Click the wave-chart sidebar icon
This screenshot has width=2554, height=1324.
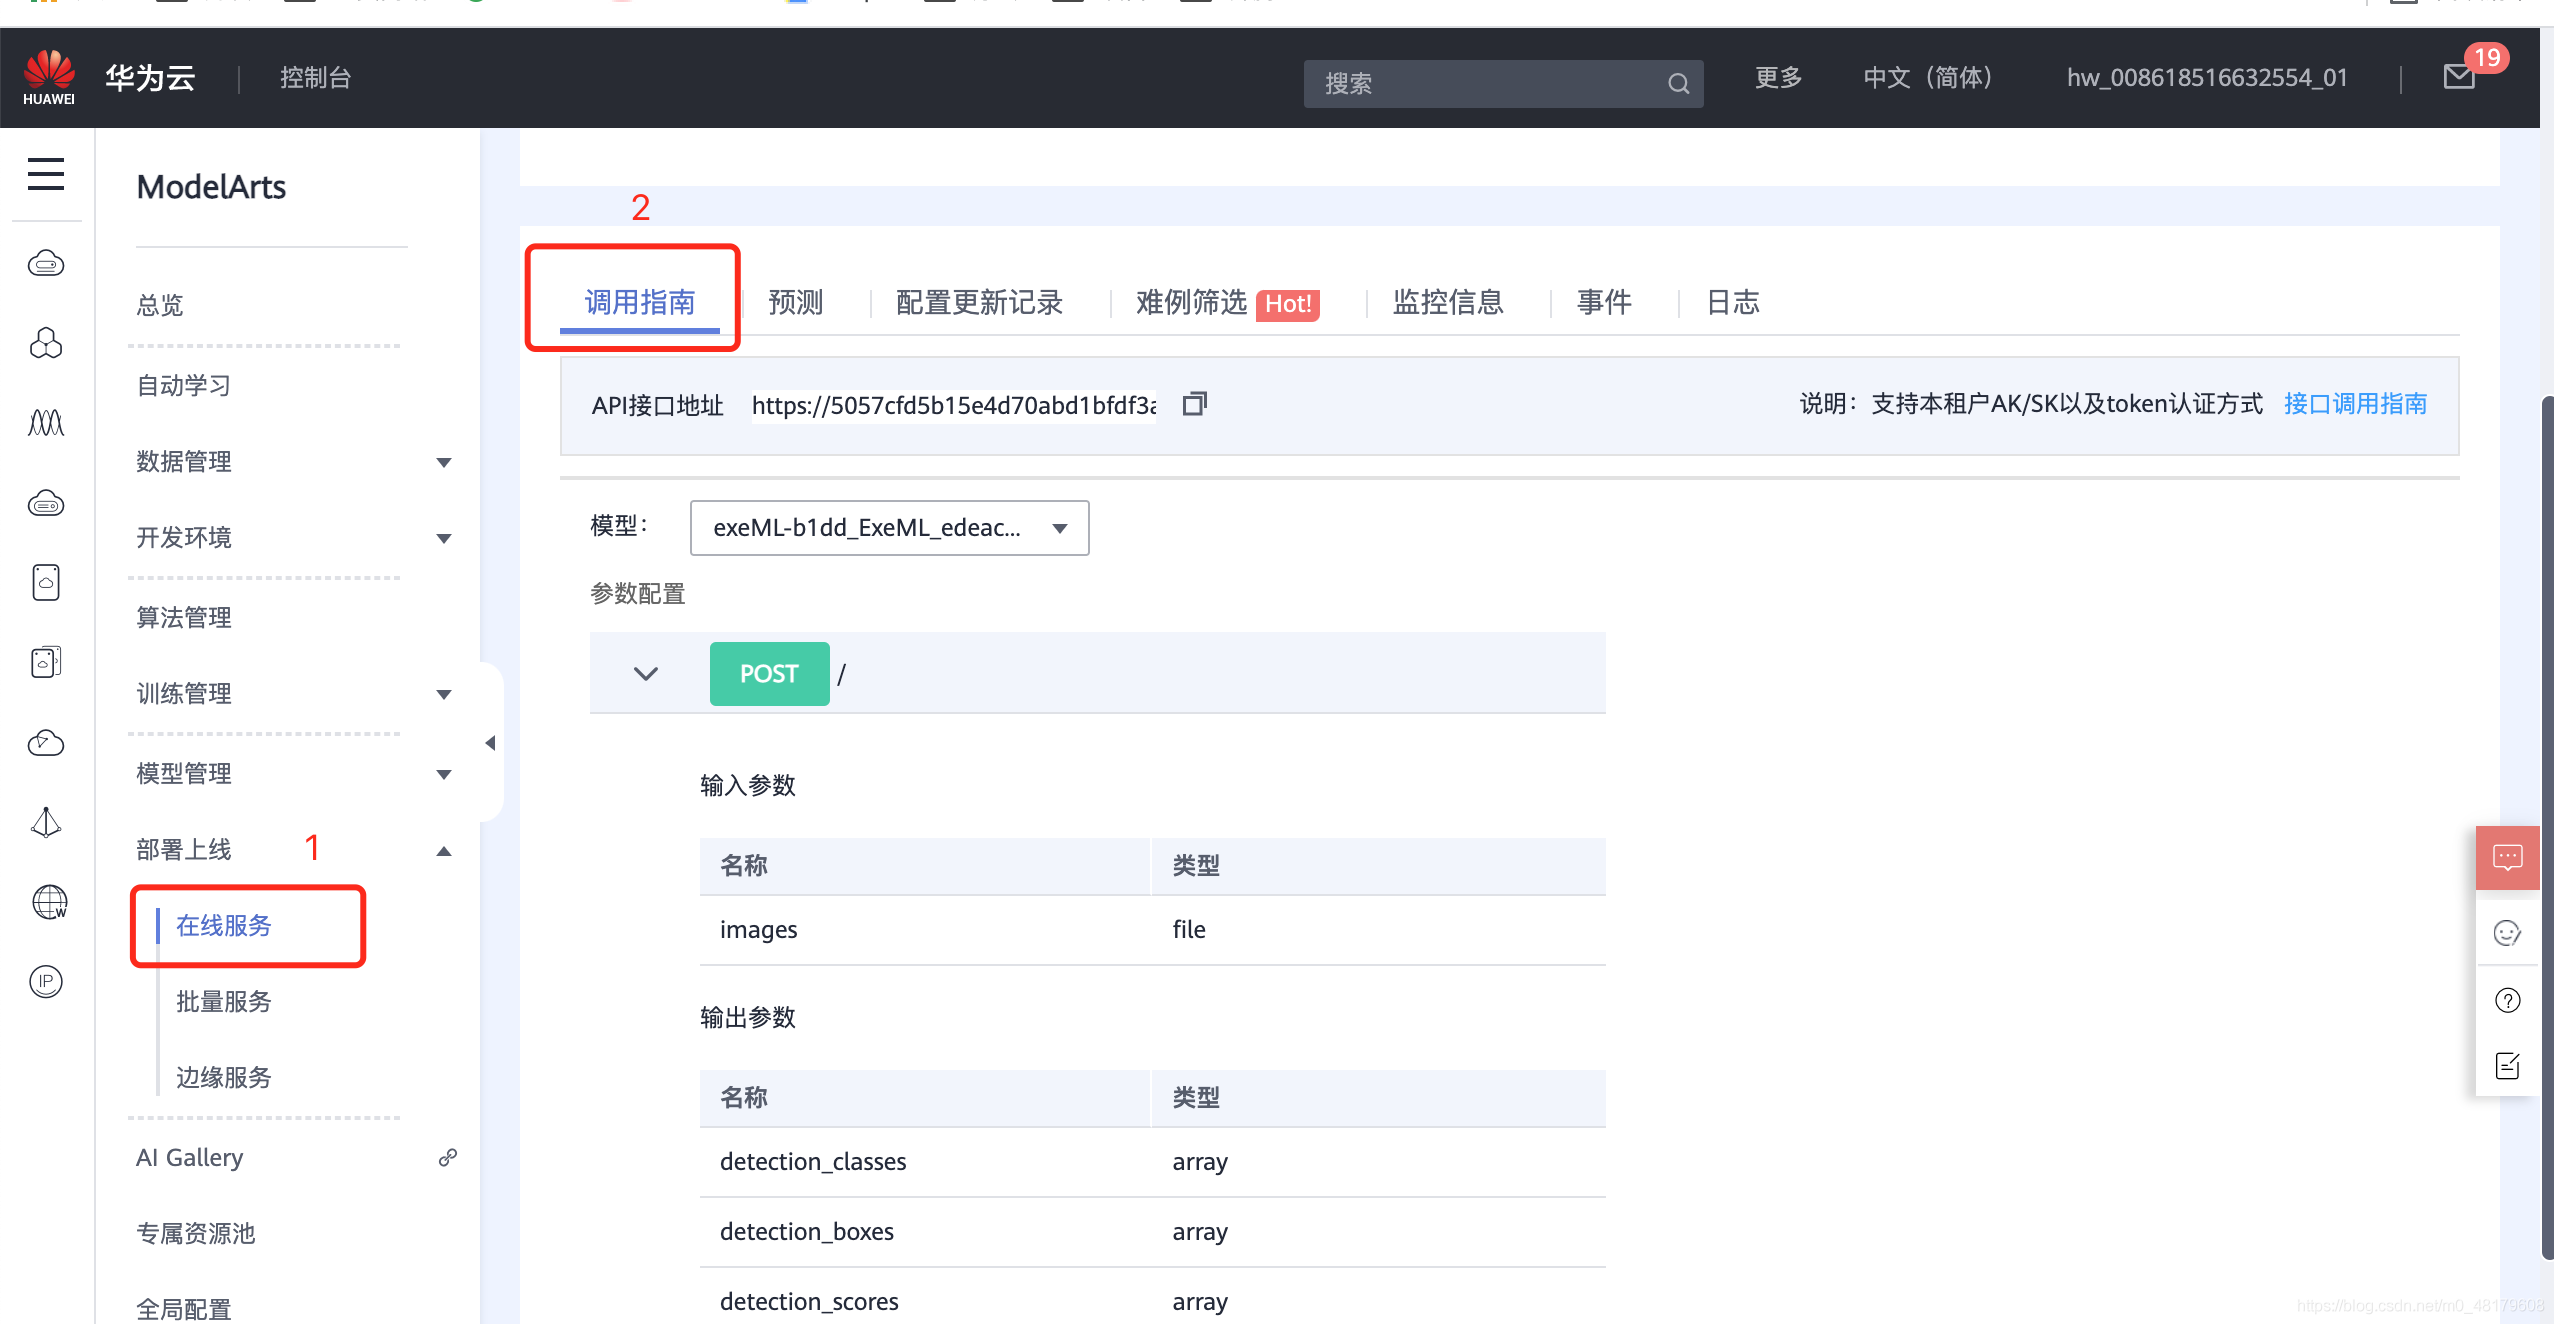pyautogui.click(x=46, y=423)
